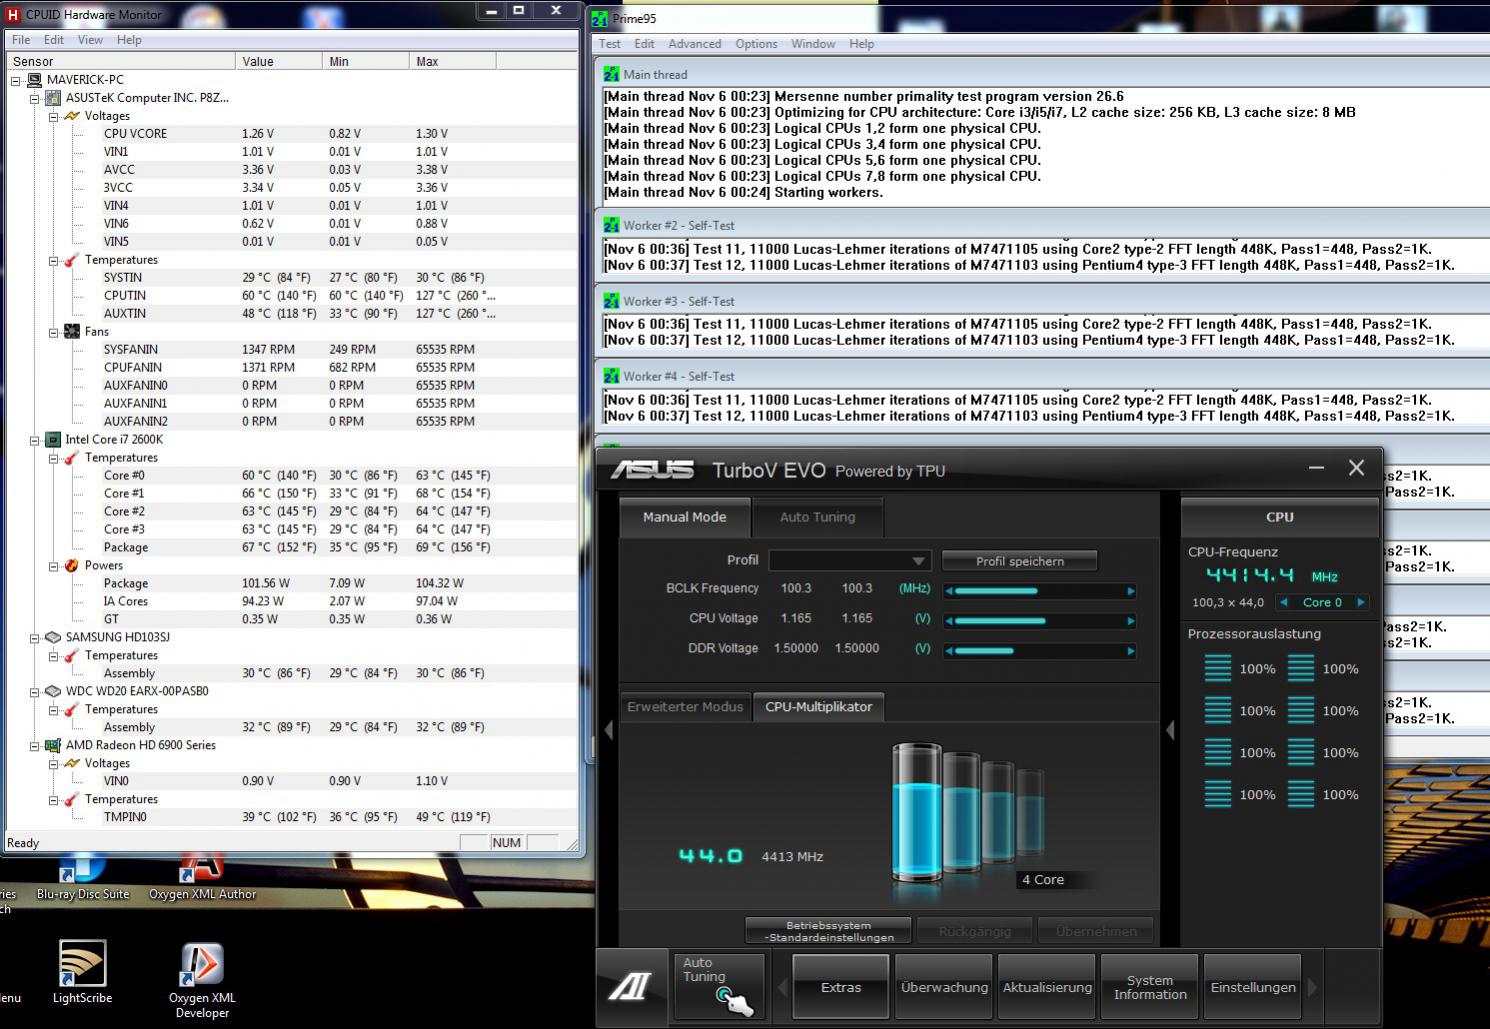Click the Fans category icon
1490x1029 pixels.
(72, 331)
